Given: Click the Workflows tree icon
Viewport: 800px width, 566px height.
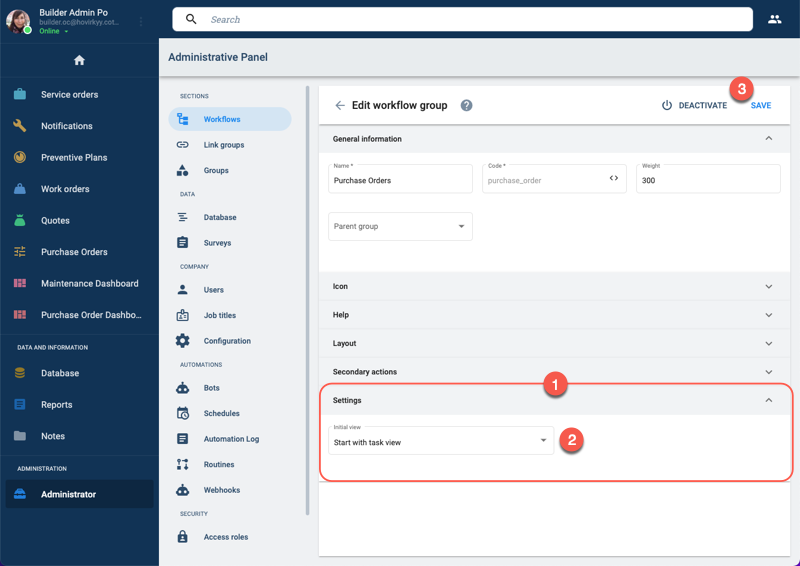Looking at the screenshot, I should click(x=183, y=119).
